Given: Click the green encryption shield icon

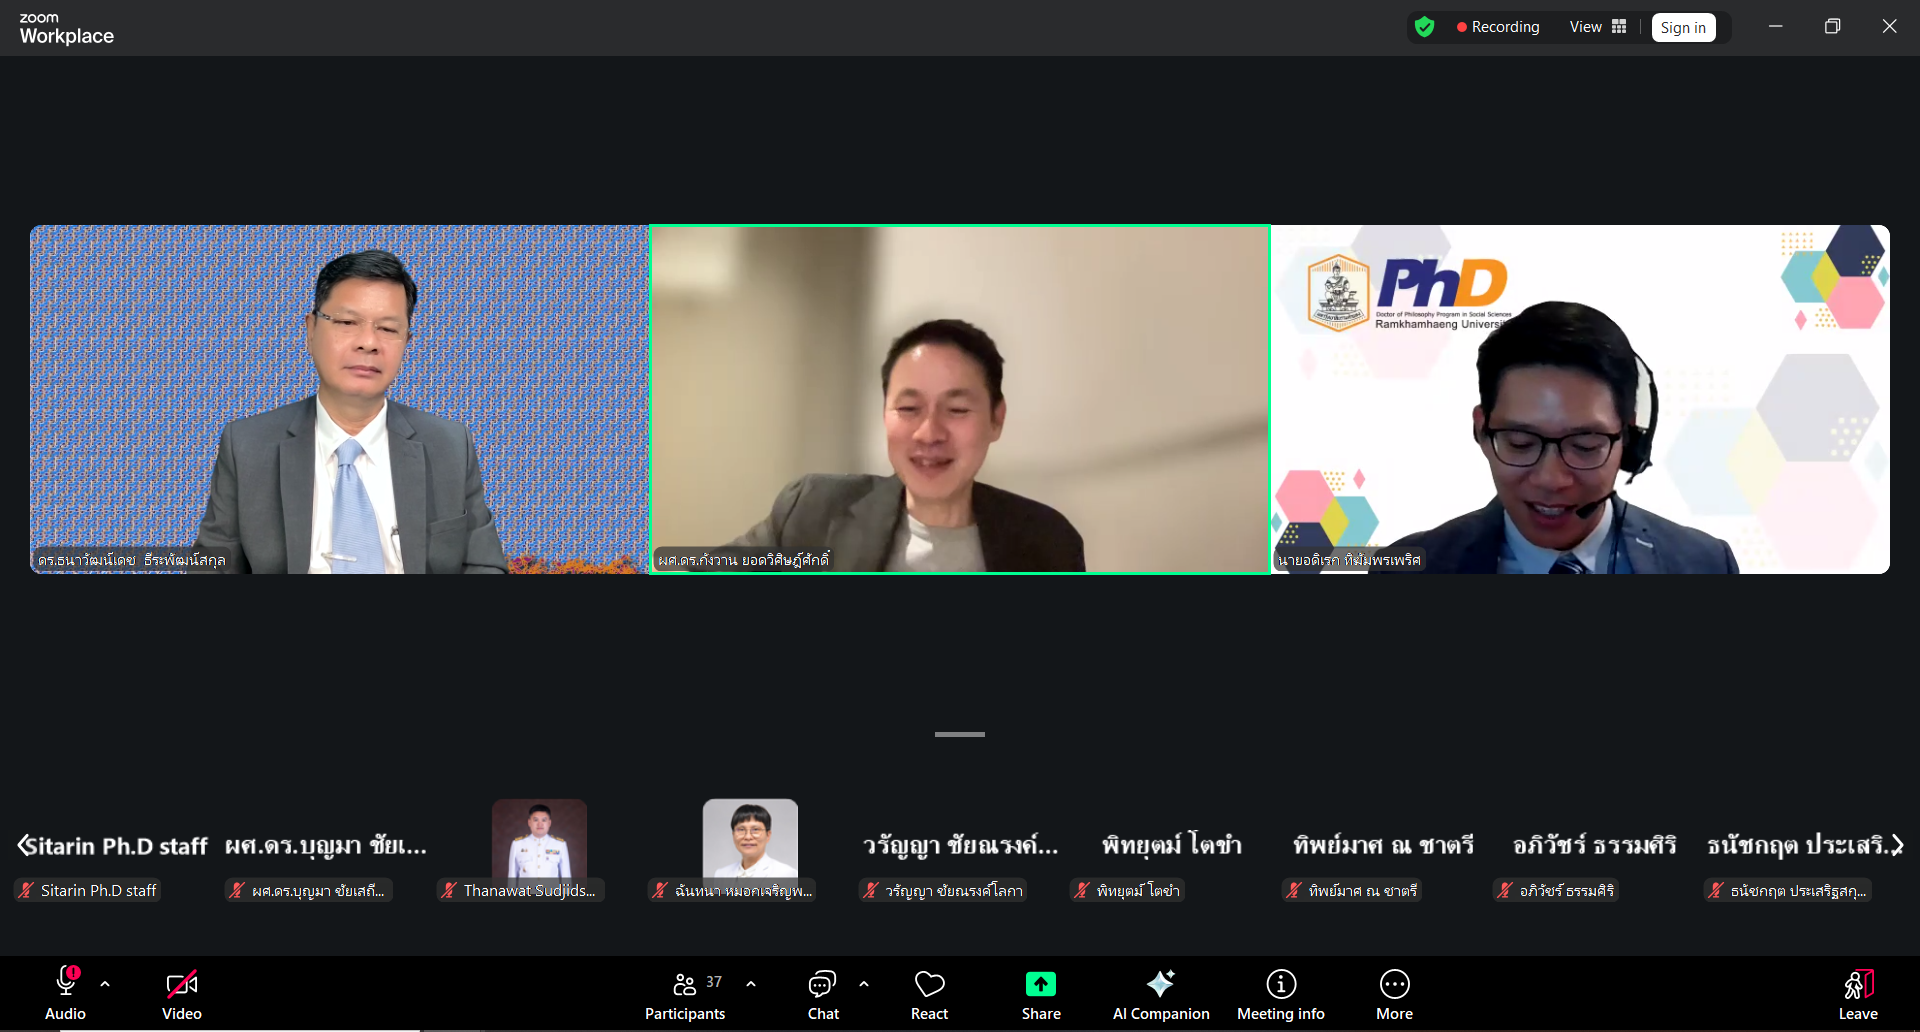Looking at the screenshot, I should [x=1425, y=27].
